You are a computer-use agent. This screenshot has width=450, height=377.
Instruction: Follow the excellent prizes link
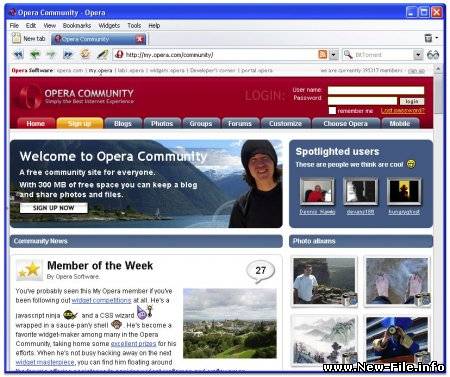133,343
